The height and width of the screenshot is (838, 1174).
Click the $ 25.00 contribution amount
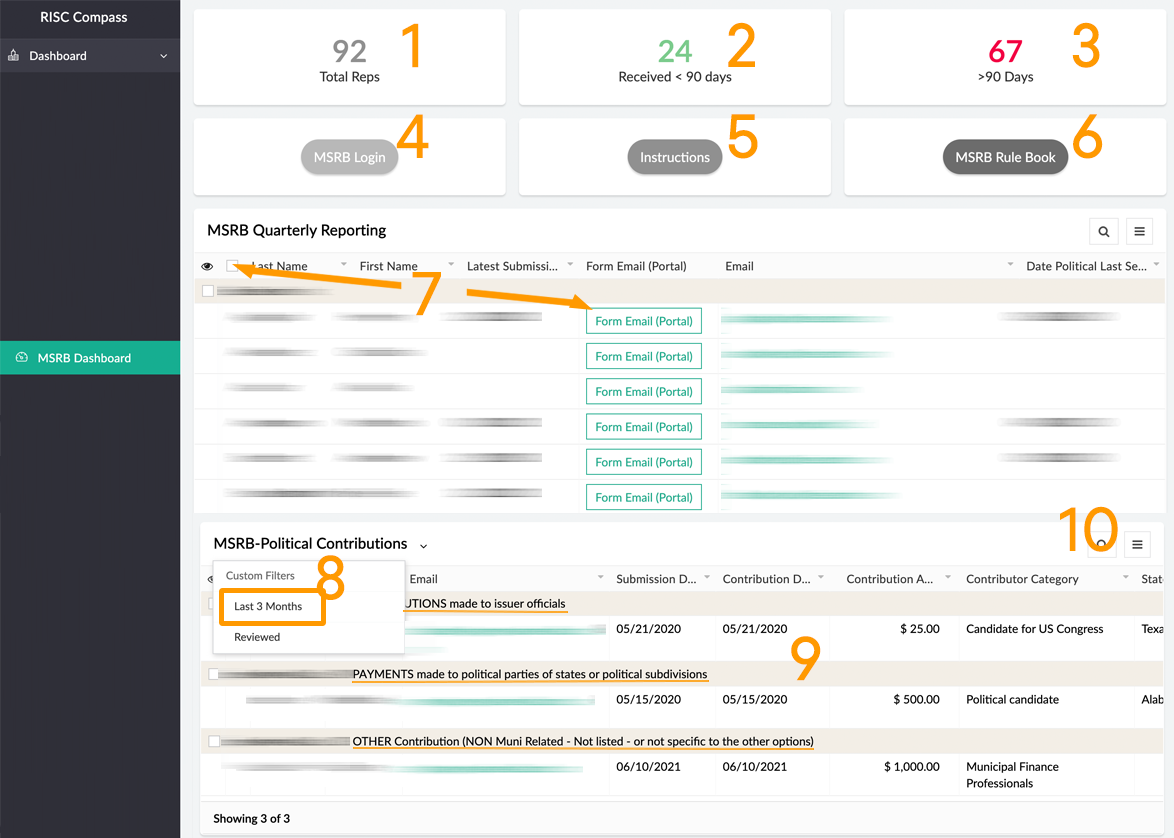(x=919, y=629)
